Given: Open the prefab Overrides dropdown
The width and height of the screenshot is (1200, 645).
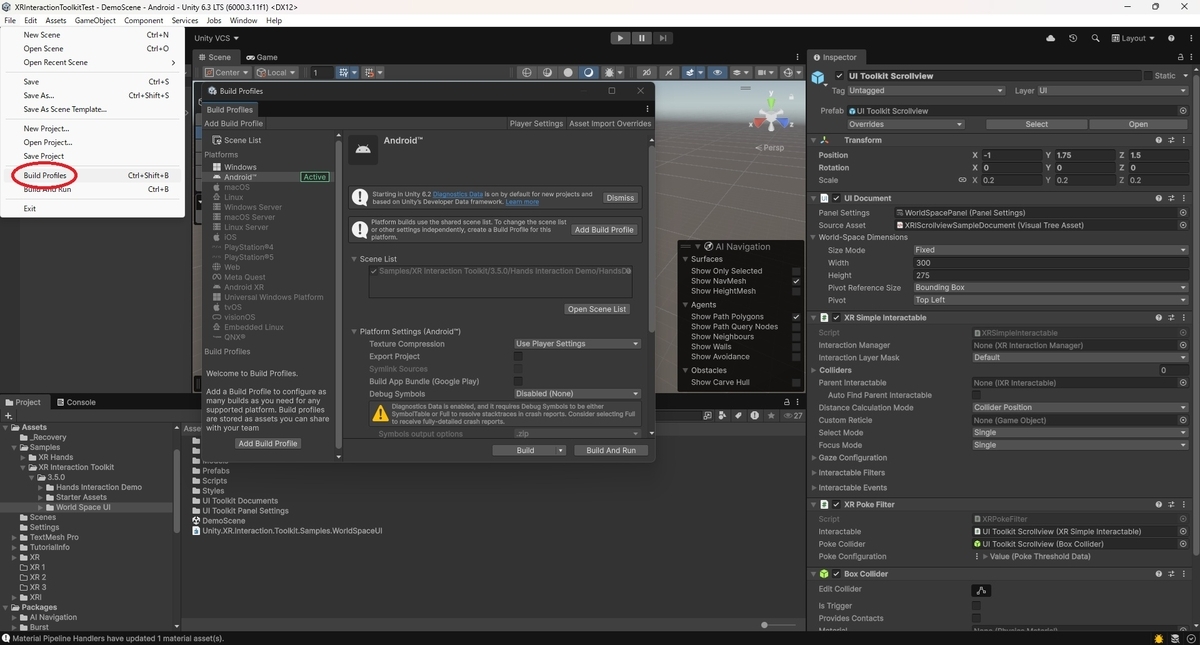Looking at the screenshot, I should pyautogui.click(x=906, y=124).
